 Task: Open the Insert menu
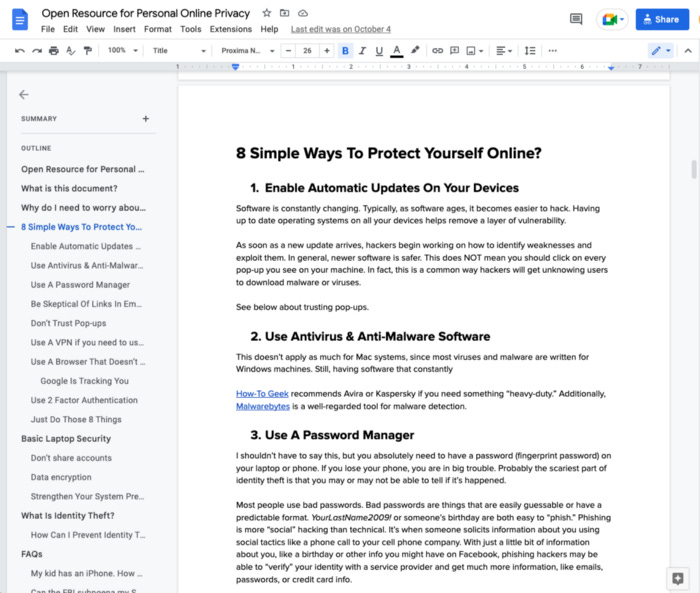(x=124, y=29)
